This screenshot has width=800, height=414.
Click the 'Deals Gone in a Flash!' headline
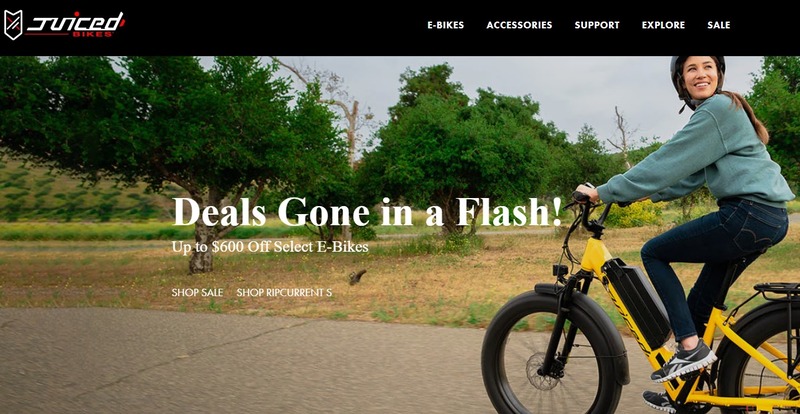[x=367, y=212]
